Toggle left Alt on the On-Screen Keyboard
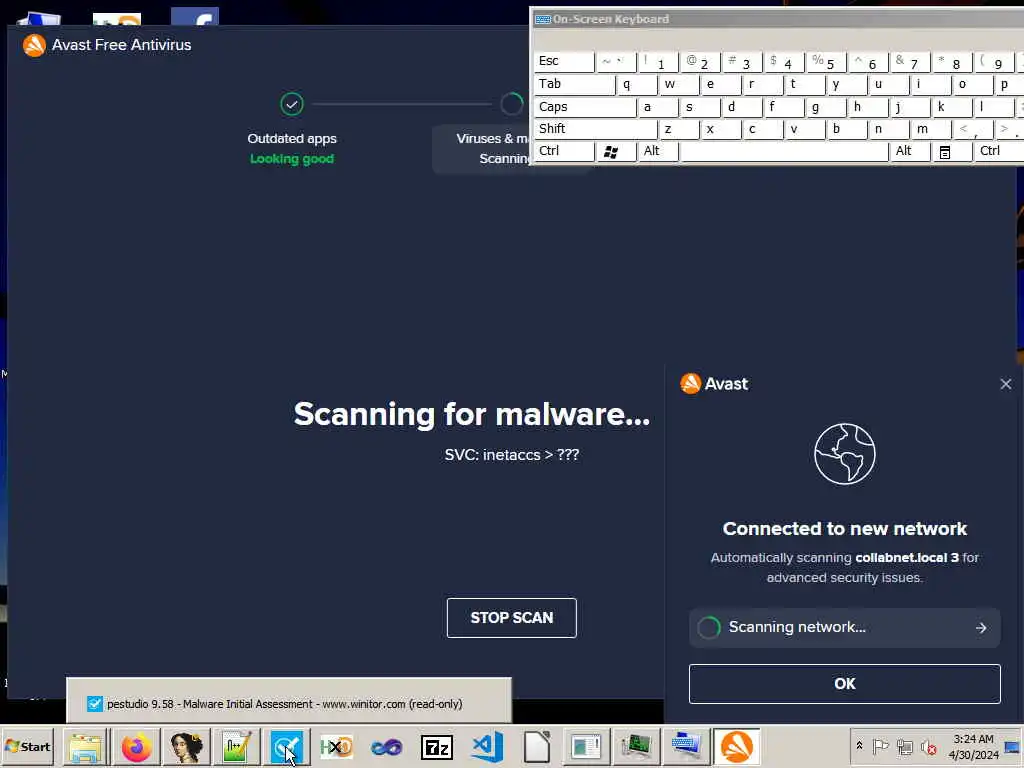 click(x=658, y=152)
